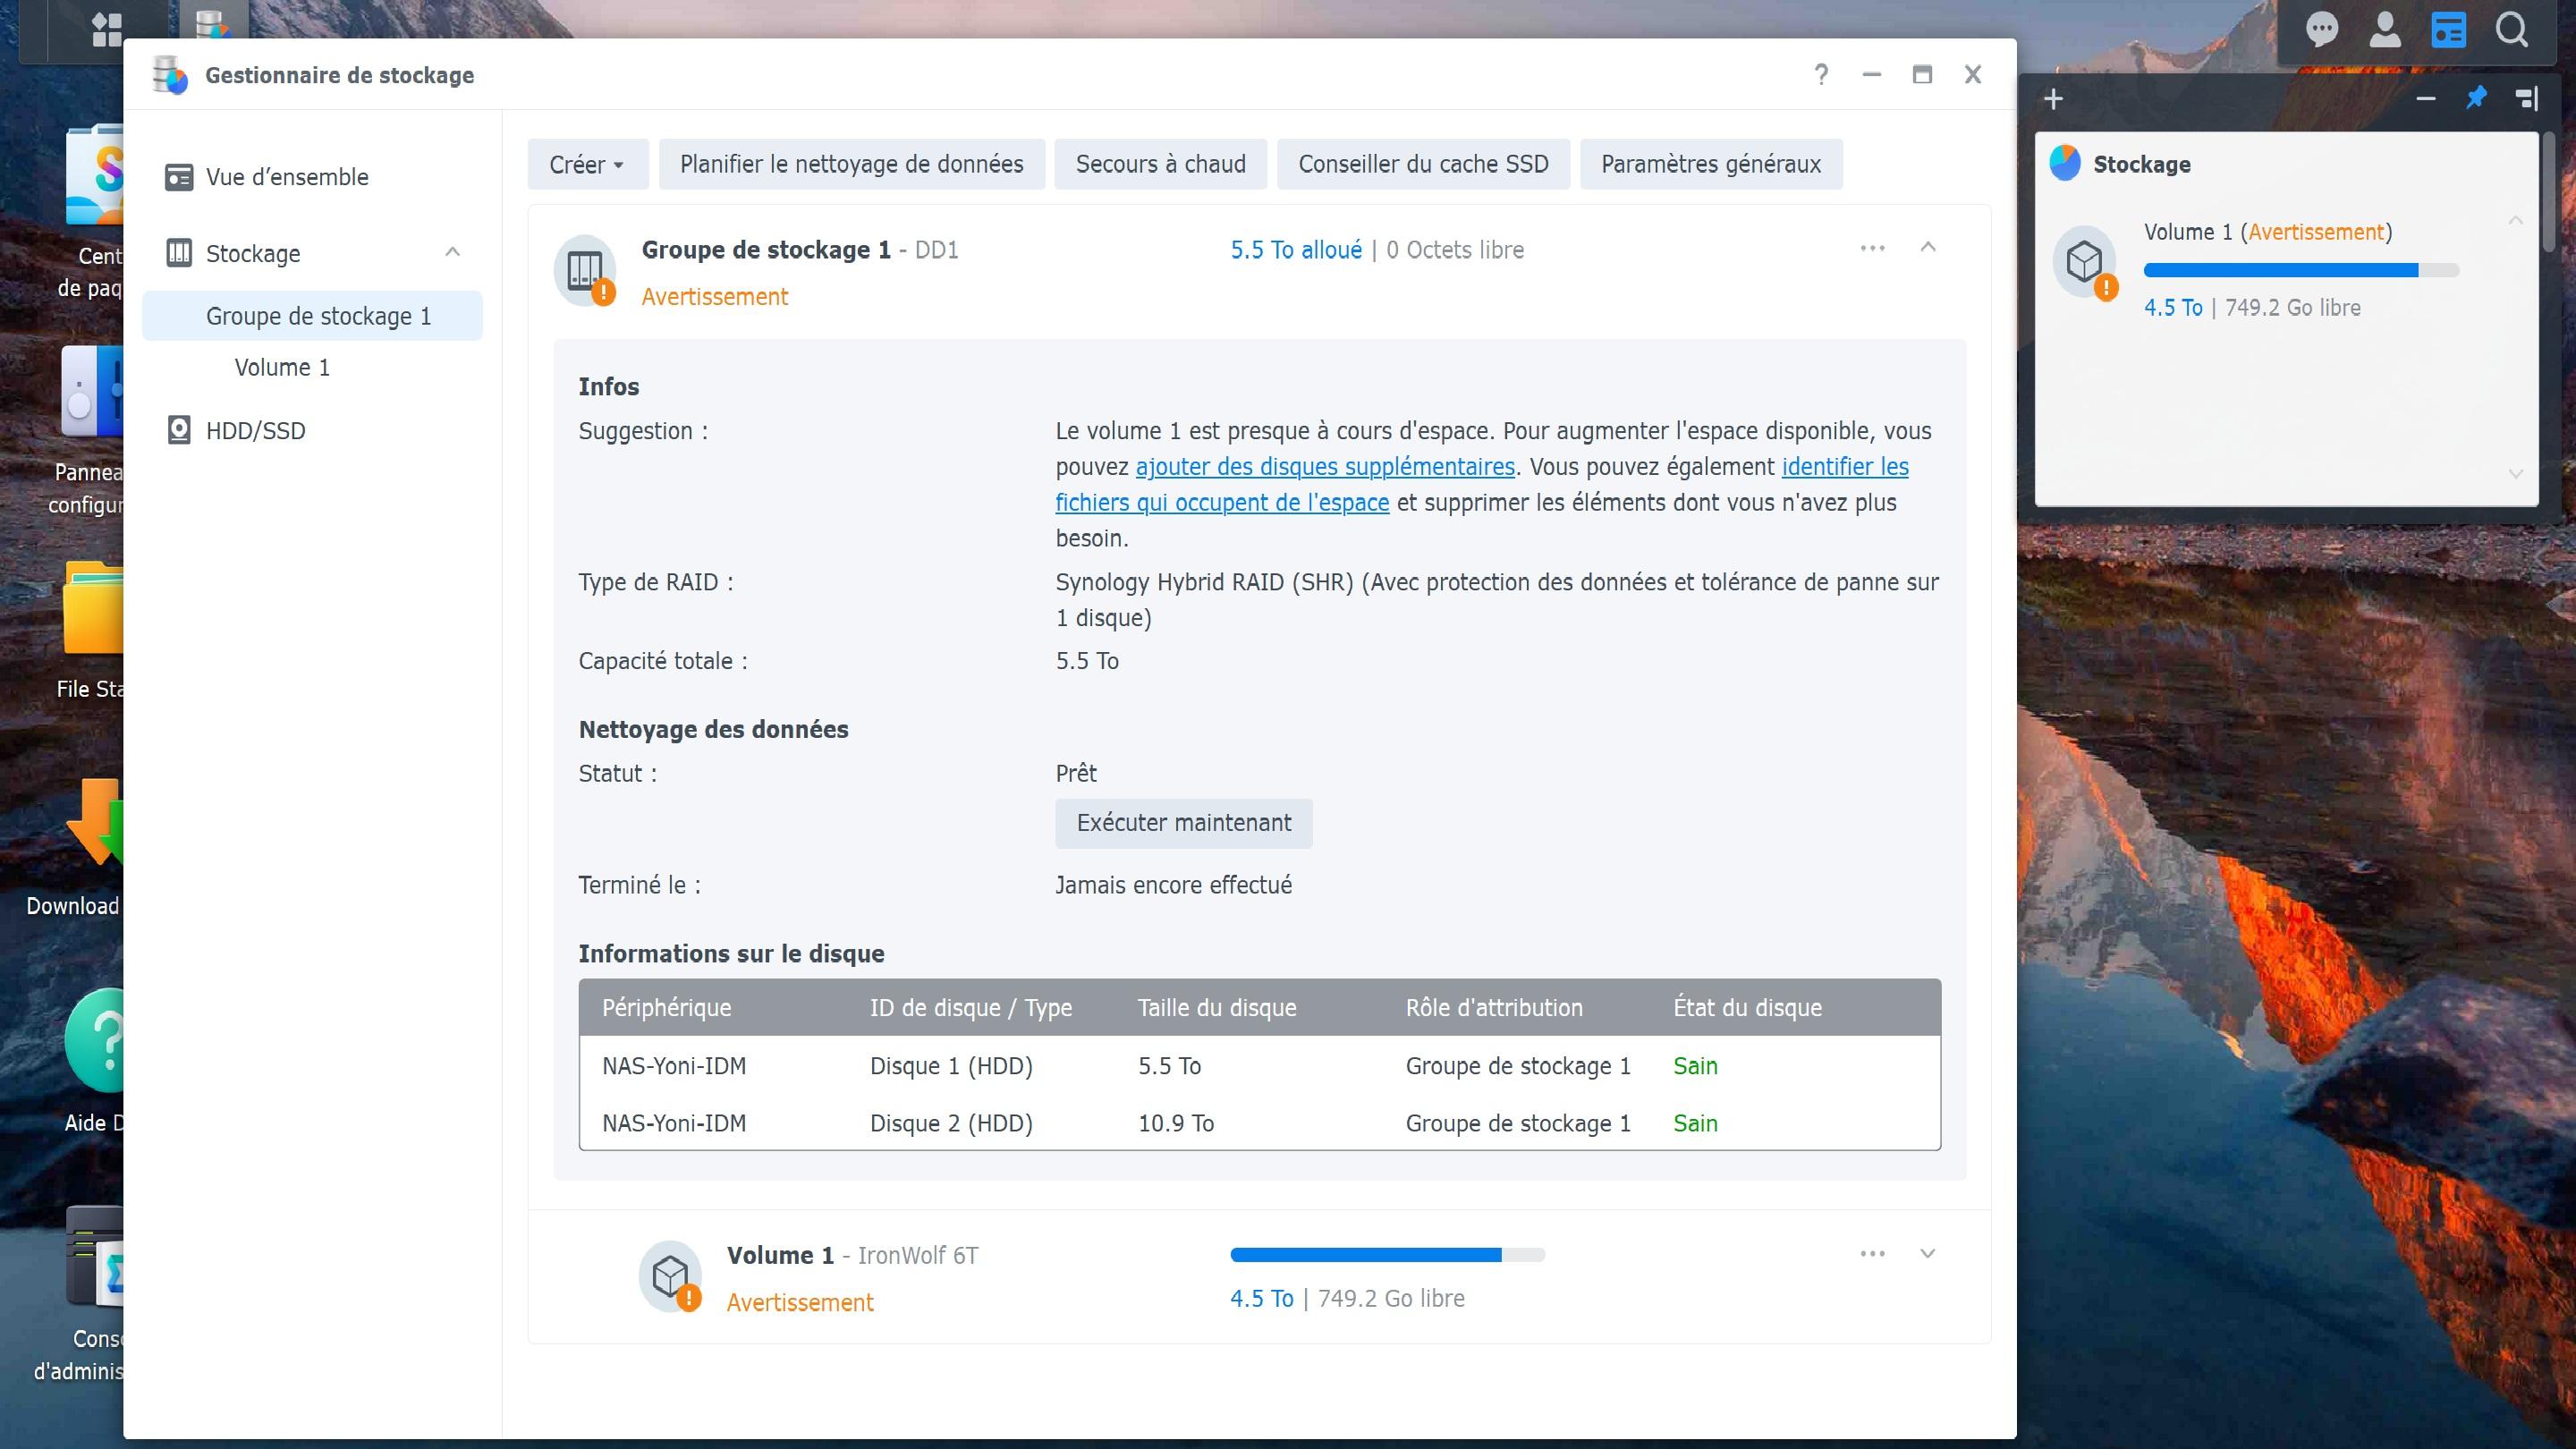
Task: Open Volume 1 more options ellipsis
Action: (x=1872, y=1254)
